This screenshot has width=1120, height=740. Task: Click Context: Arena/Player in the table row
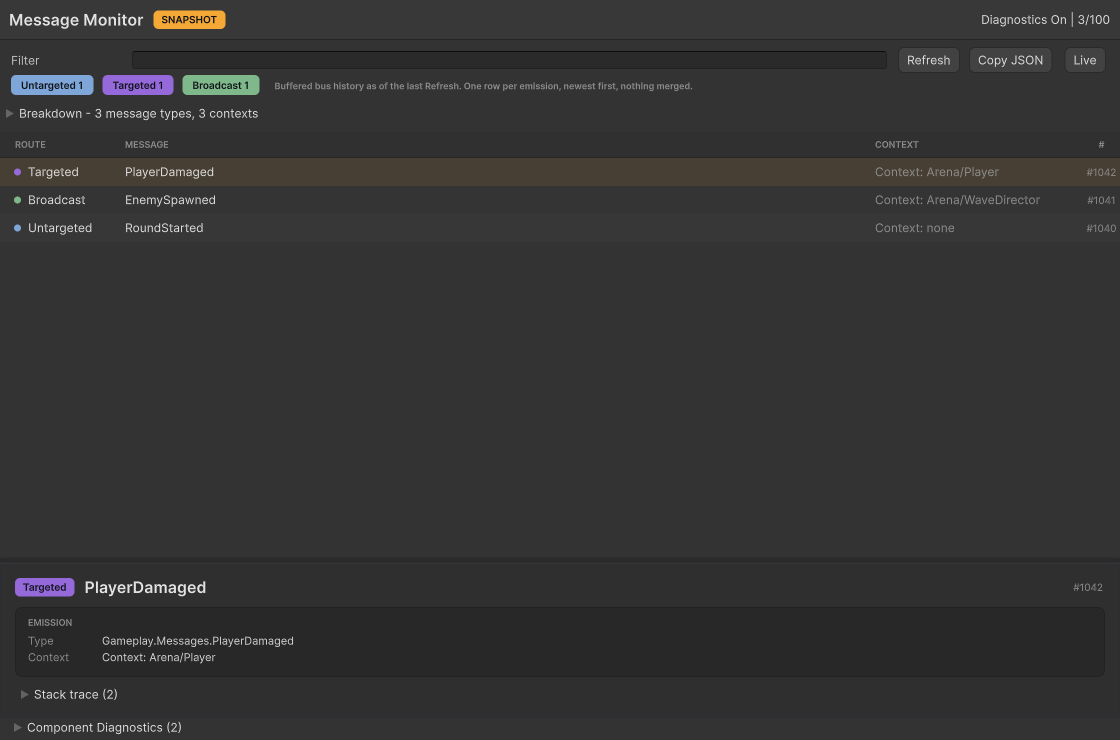936,172
